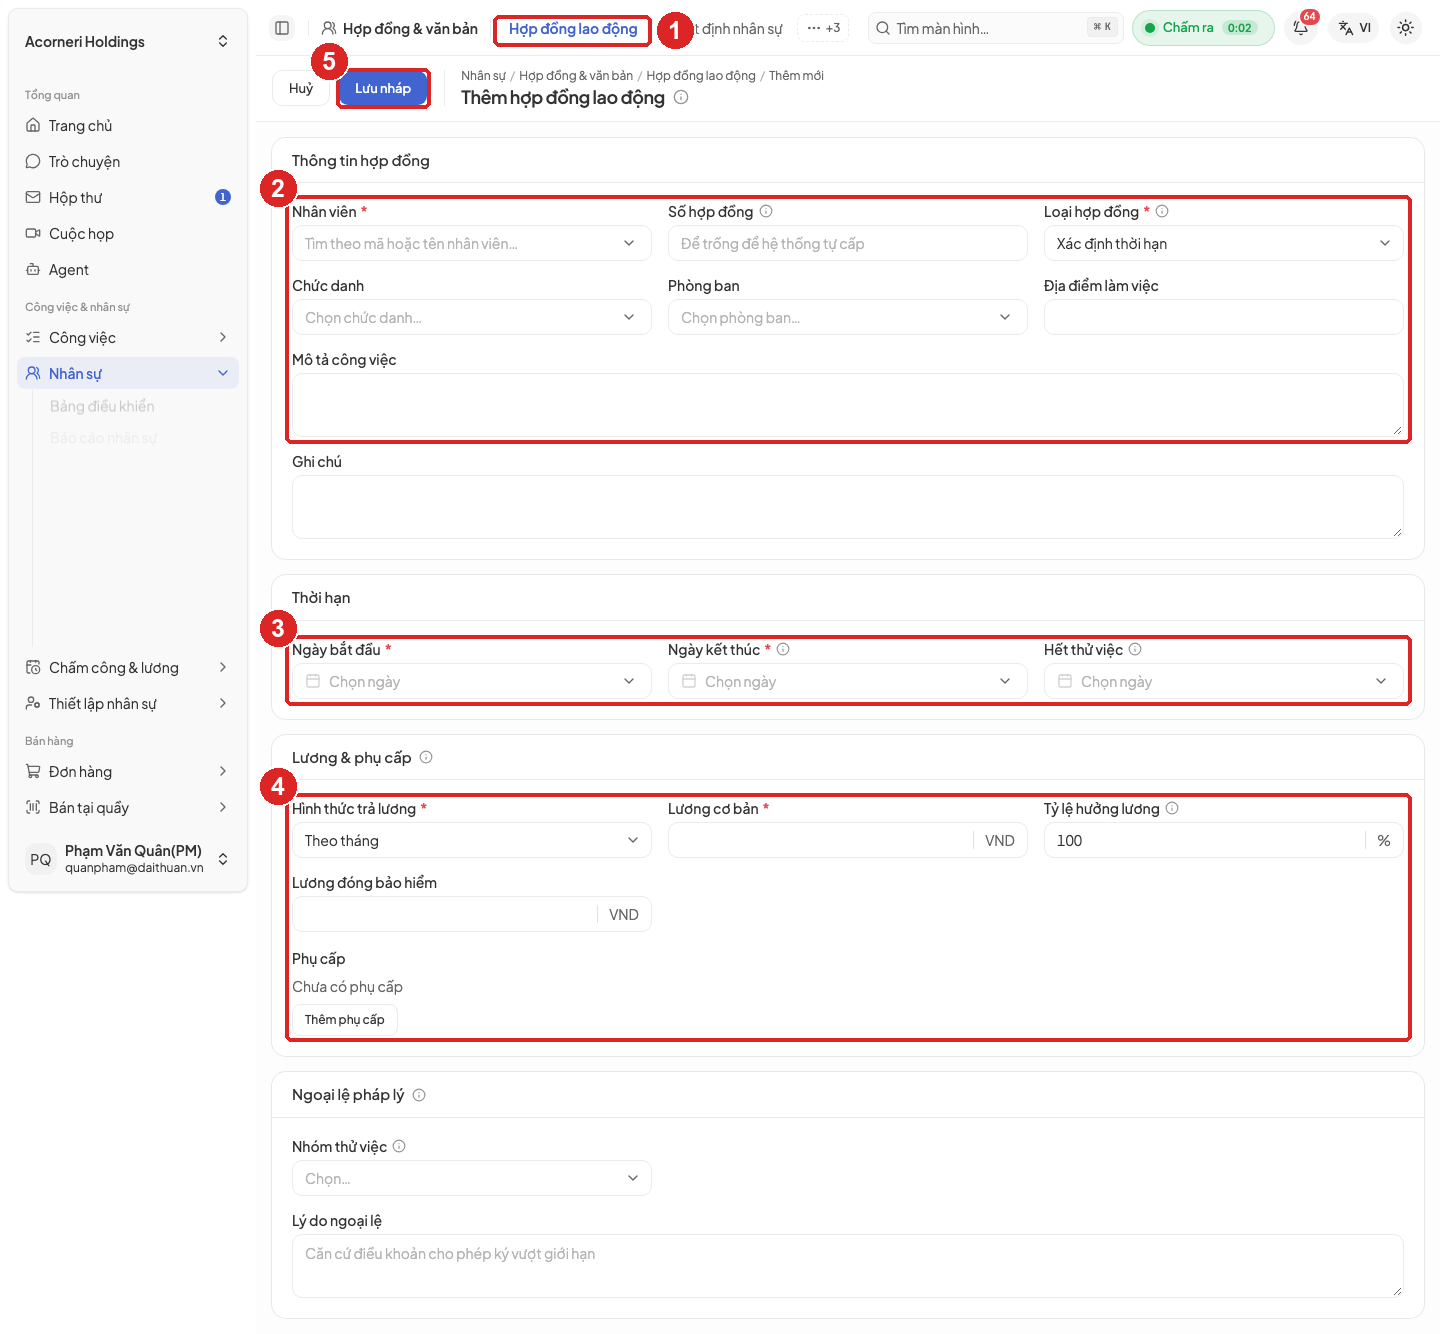Open Cuộc họp meetings in sidebar

(x=128, y=234)
